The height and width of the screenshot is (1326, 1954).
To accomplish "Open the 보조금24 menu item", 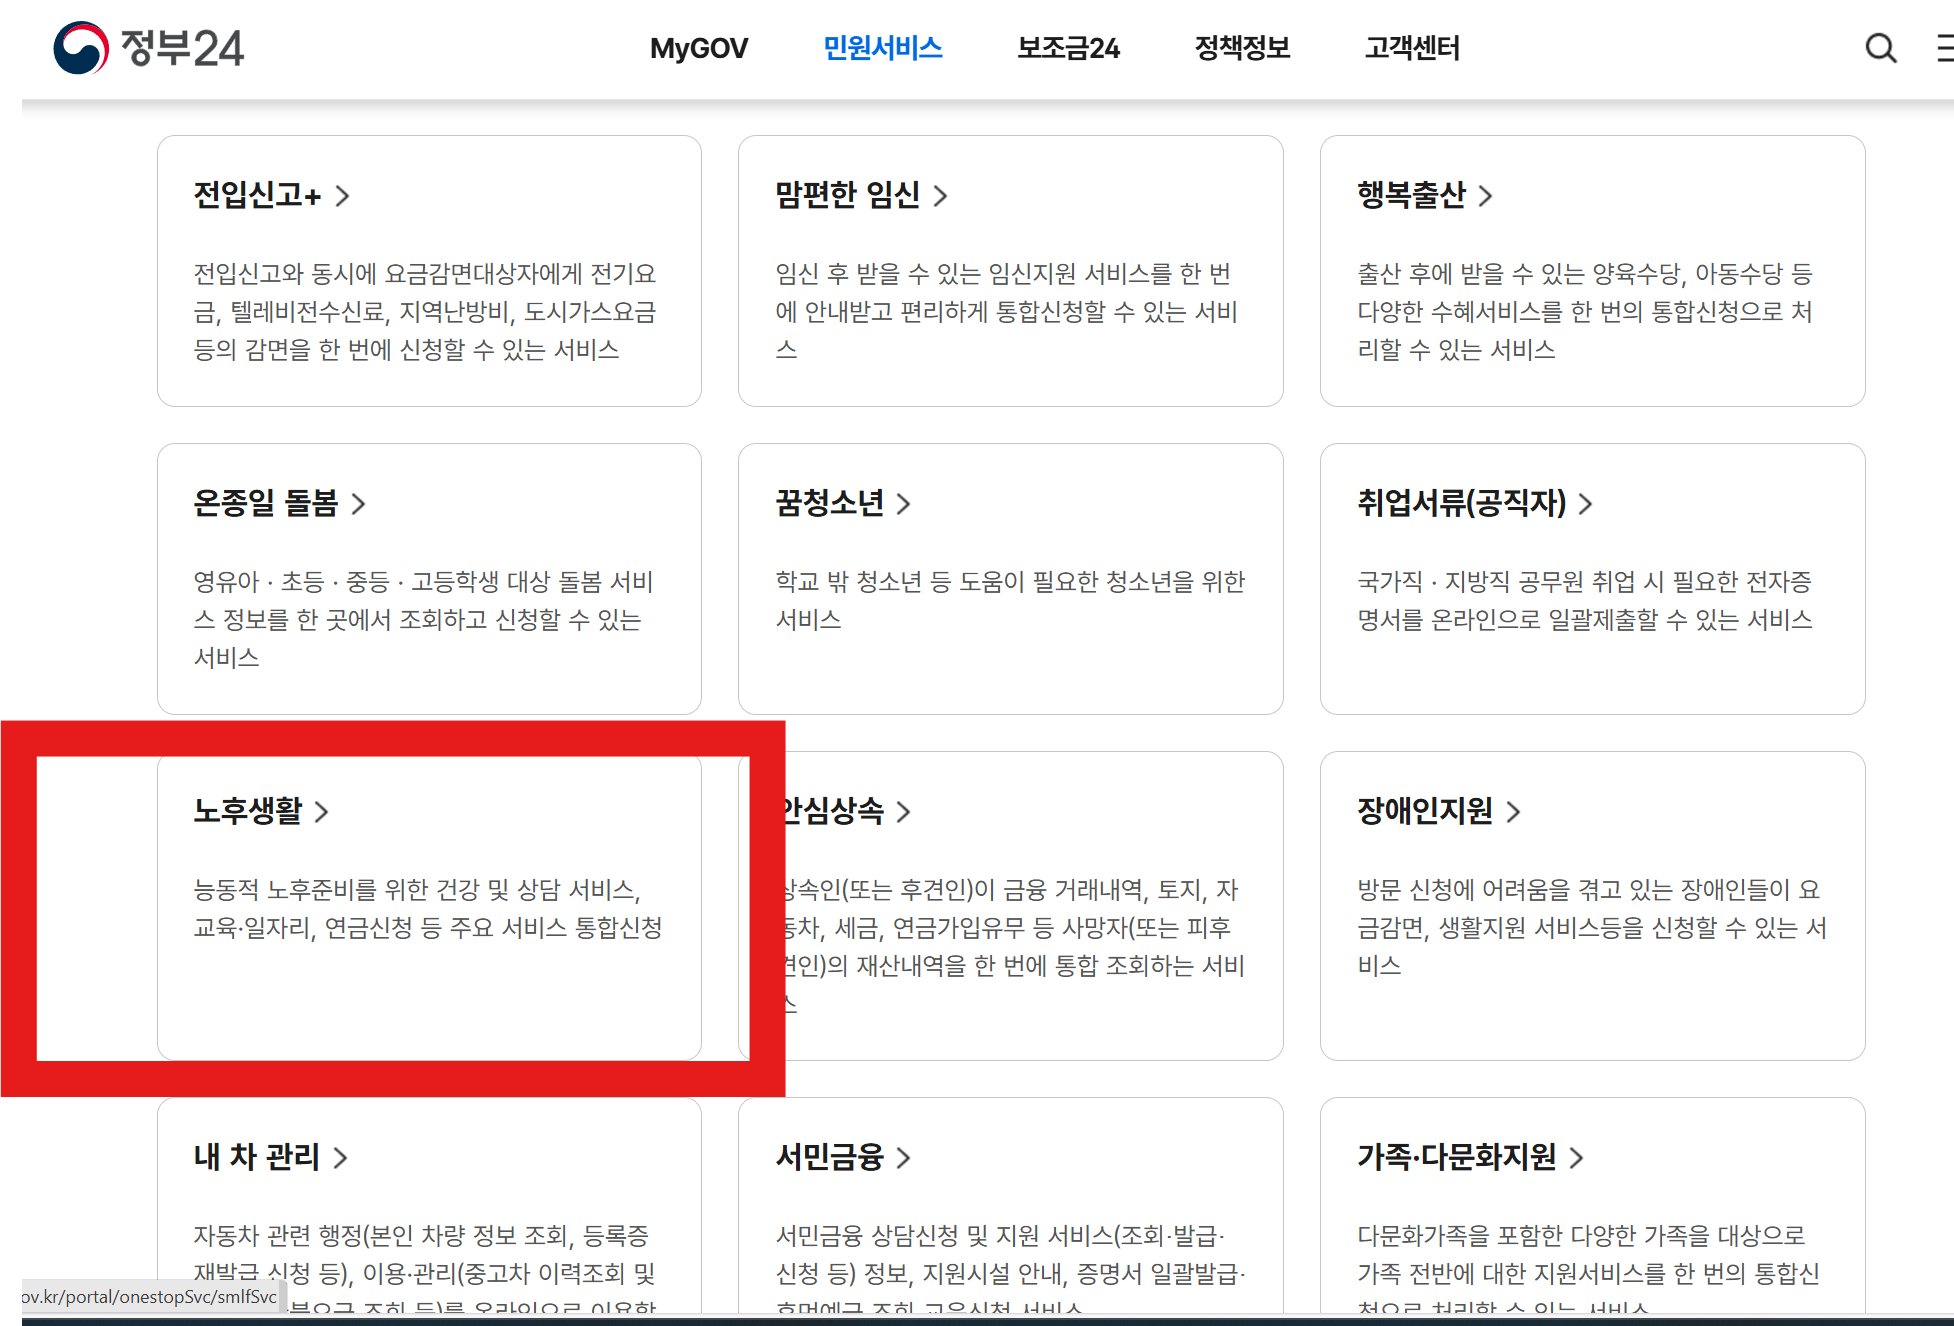I will coord(1068,48).
